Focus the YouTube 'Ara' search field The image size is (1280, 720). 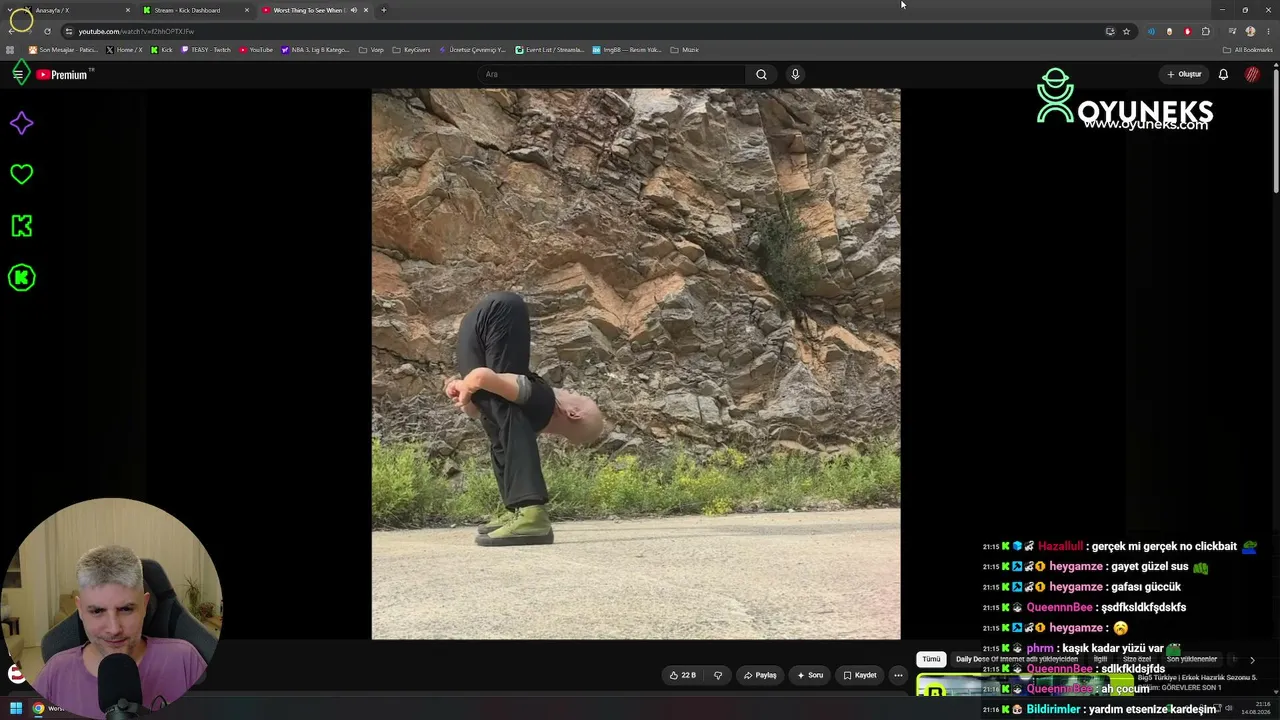click(610, 74)
